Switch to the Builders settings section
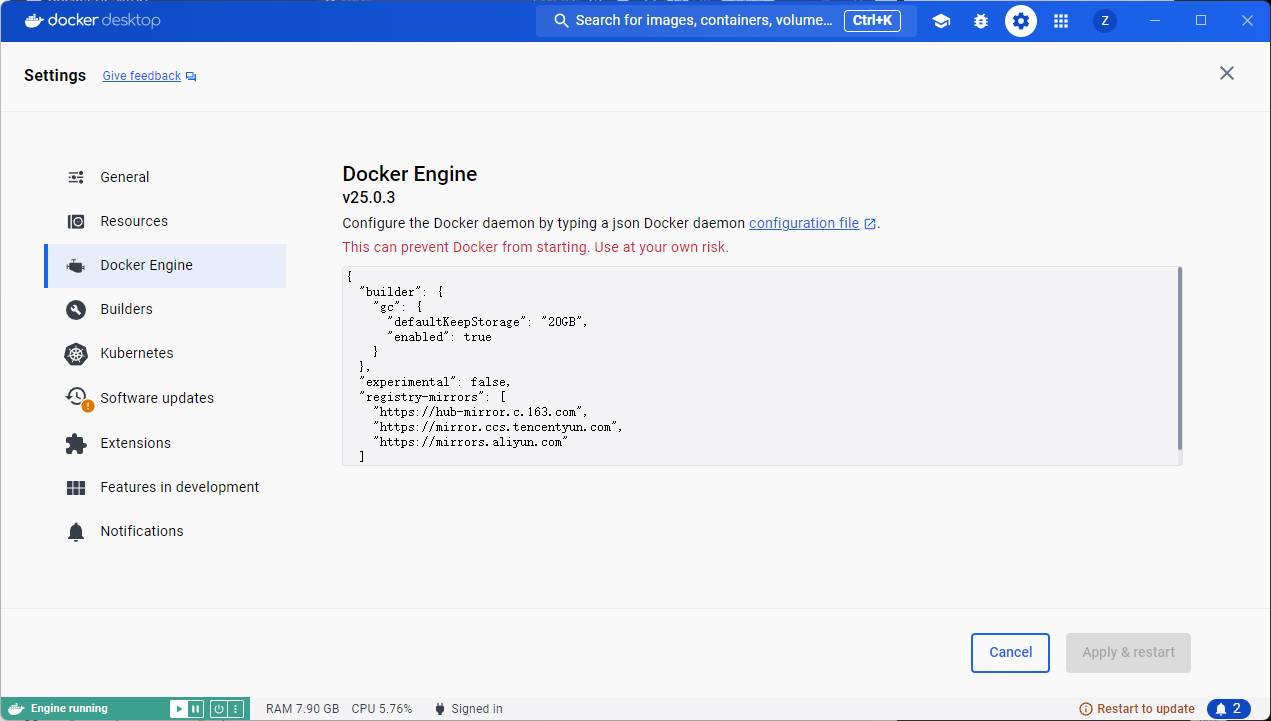The width and height of the screenshot is (1271, 721). 128,309
